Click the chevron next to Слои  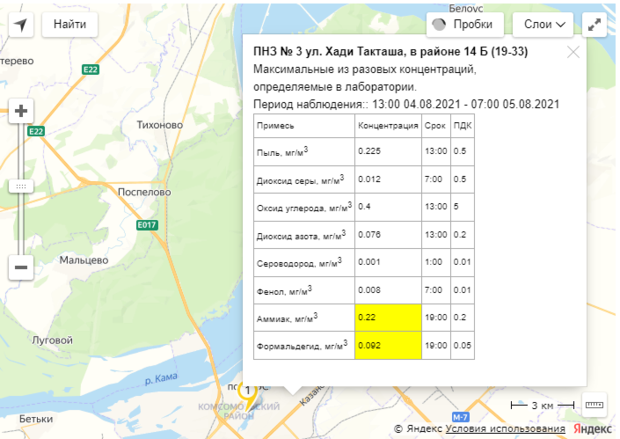point(563,24)
